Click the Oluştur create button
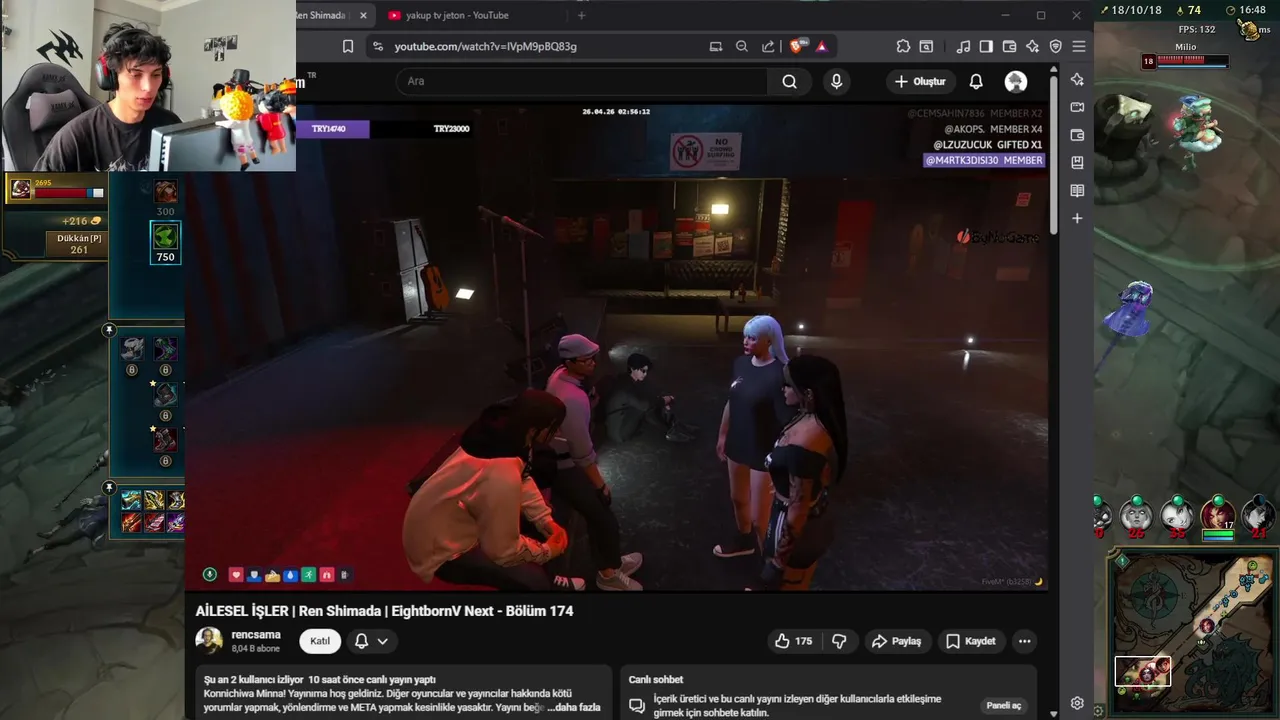The width and height of the screenshot is (1280, 720). 920,82
